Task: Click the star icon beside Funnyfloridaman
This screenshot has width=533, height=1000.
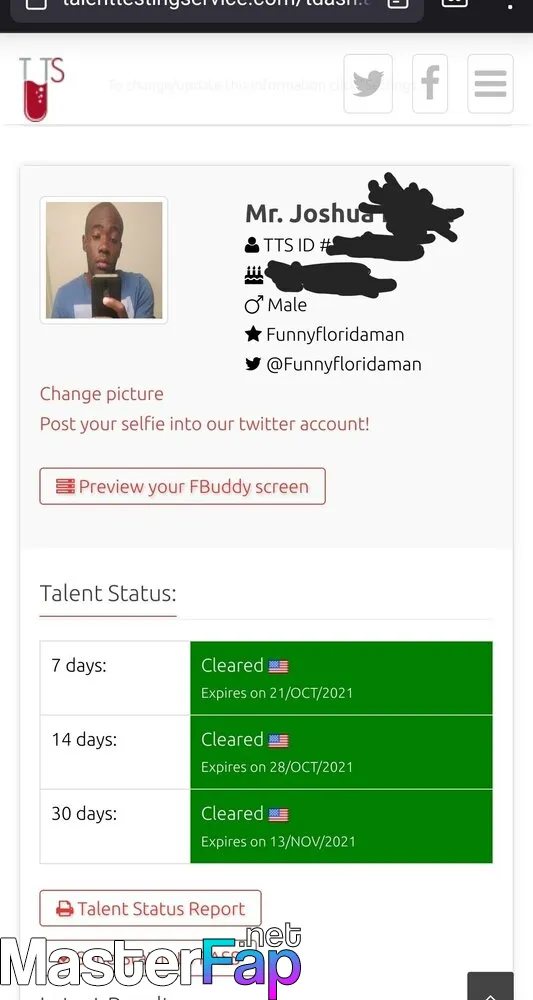Action: [253, 334]
